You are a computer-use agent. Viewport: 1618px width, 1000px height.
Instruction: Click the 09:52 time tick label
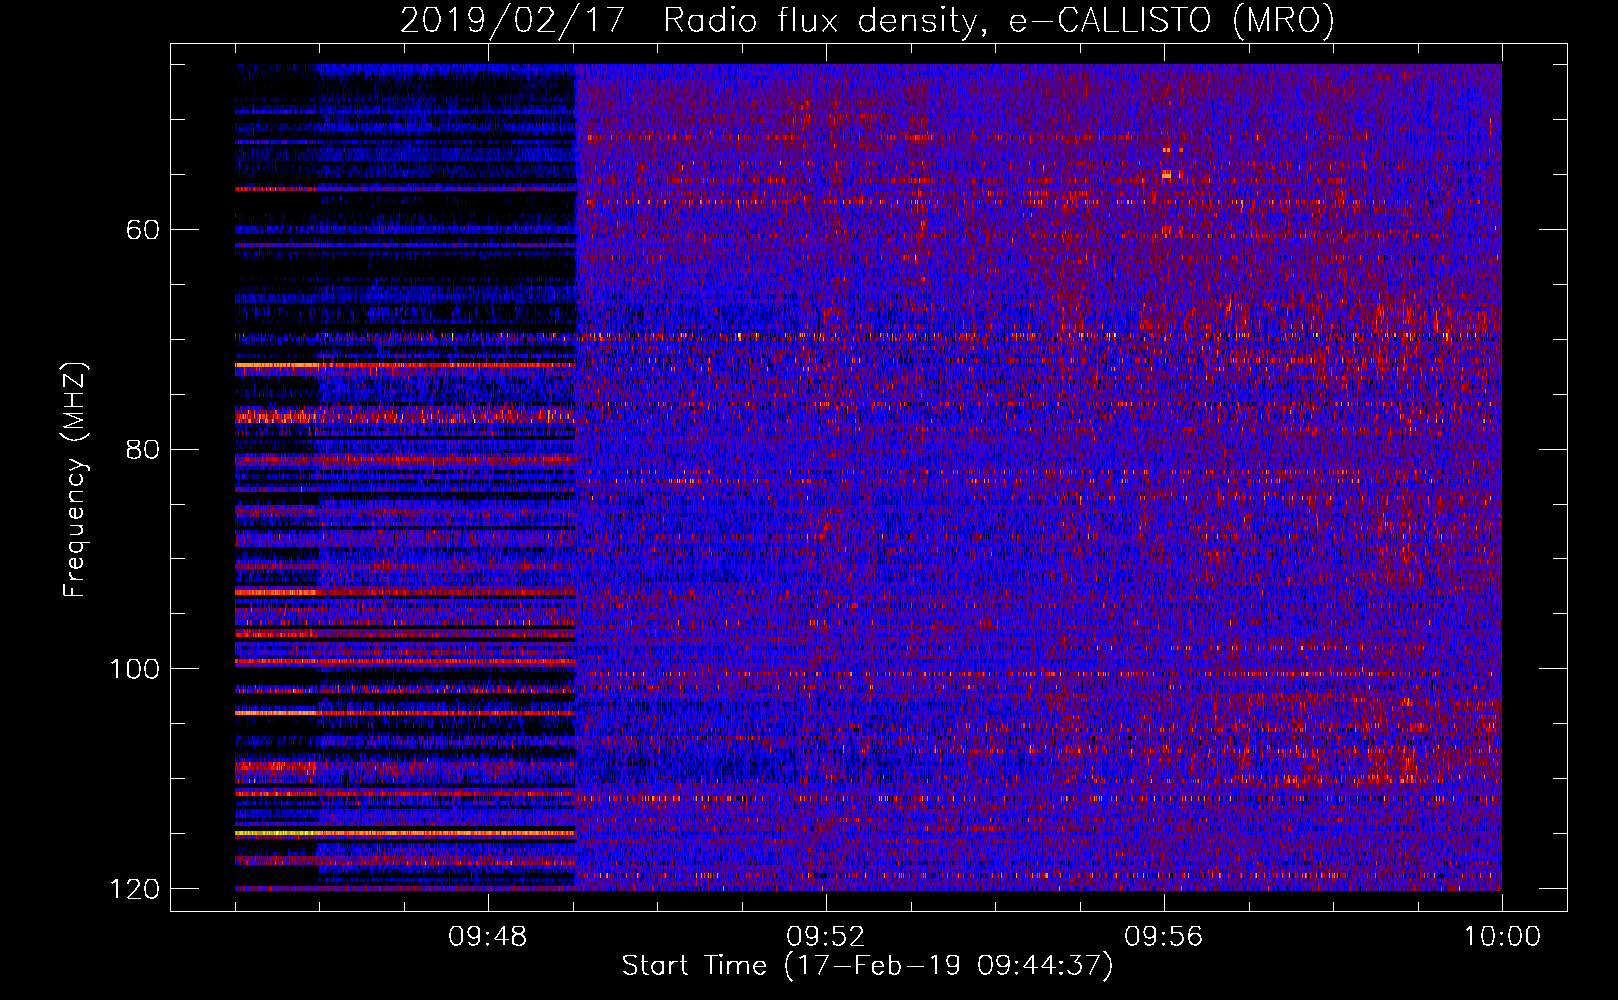[826, 937]
